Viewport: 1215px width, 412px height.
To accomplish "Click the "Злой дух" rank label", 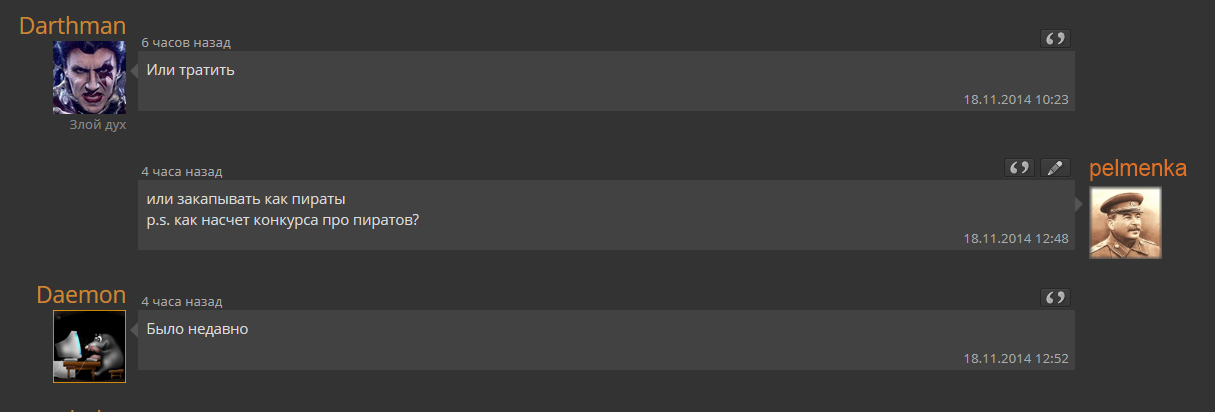I will 98,125.
